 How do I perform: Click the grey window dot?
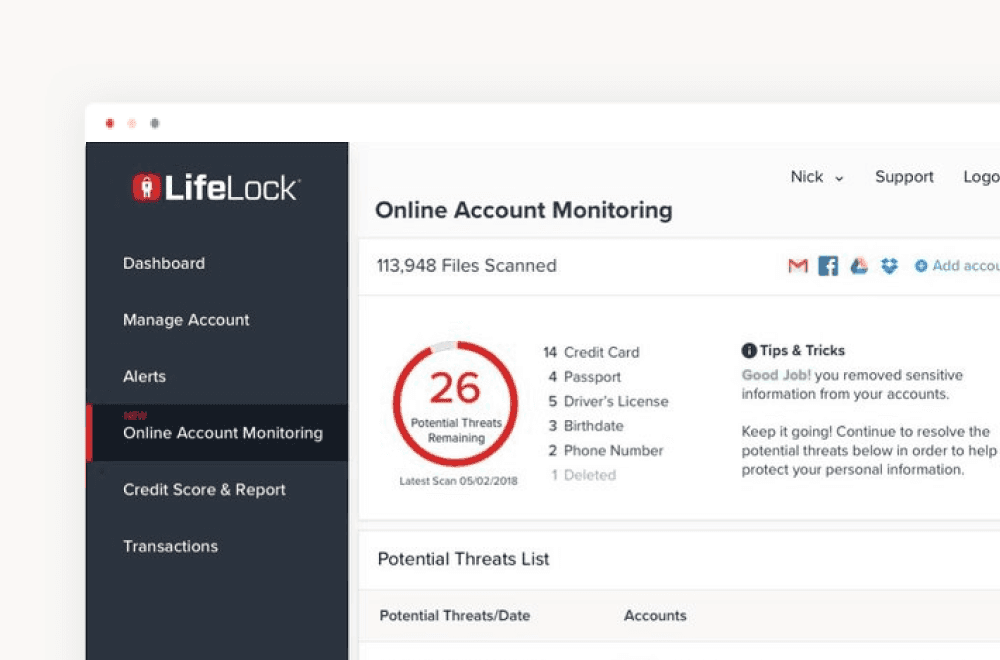point(154,123)
